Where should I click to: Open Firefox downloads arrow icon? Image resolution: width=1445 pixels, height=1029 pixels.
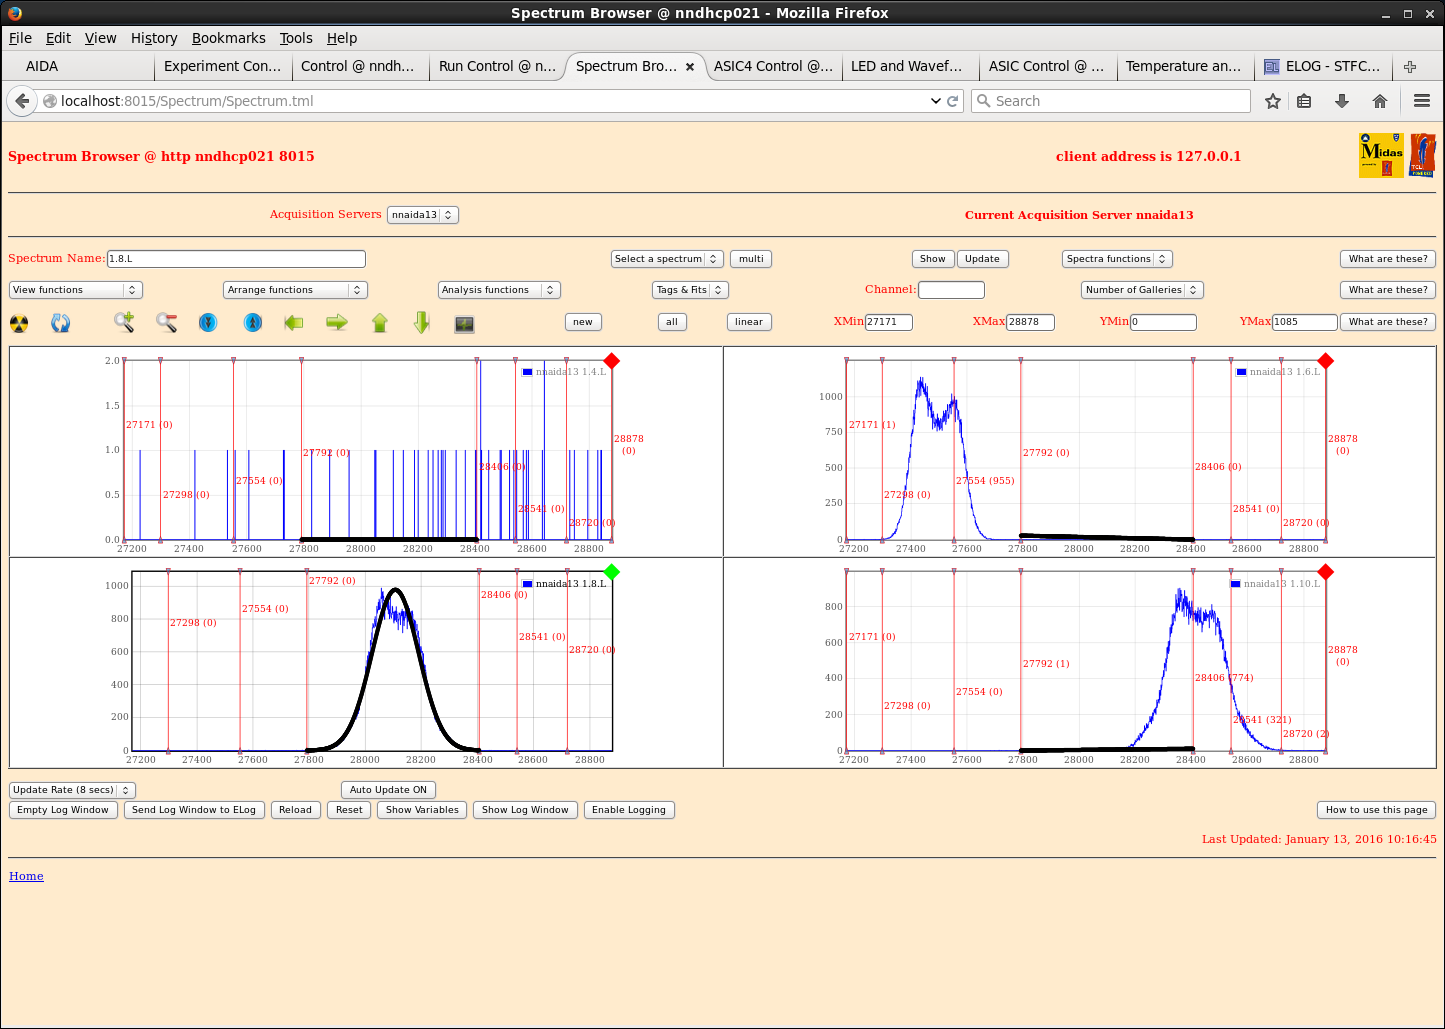pos(1342,101)
